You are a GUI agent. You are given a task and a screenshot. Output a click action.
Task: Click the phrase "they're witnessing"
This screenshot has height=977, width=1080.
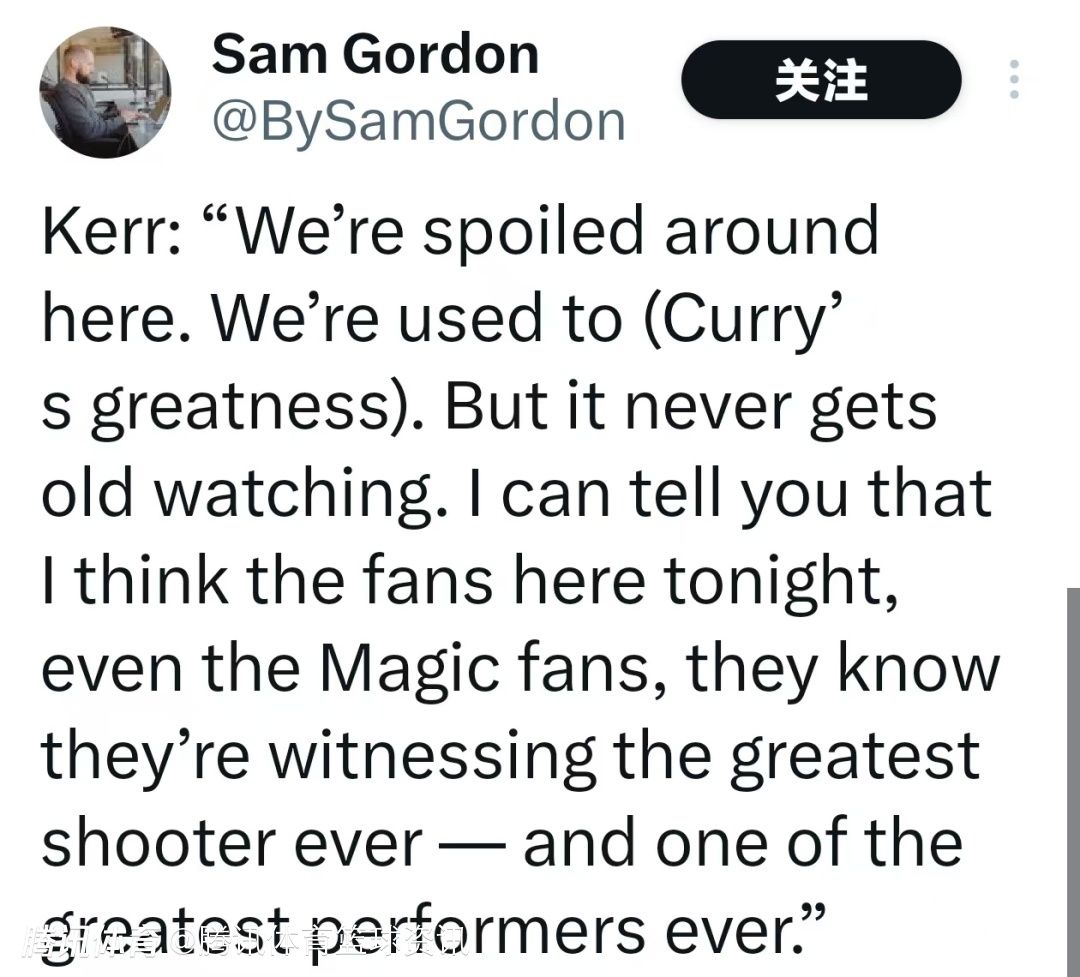coord(318,756)
